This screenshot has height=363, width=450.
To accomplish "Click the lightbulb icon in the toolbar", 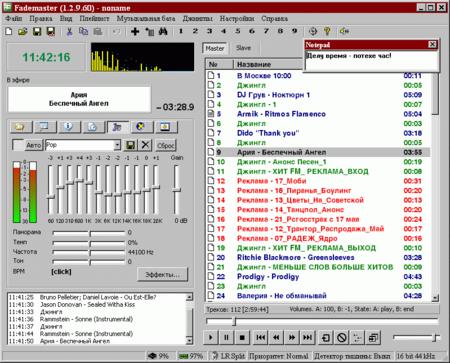I will click(327, 31).
